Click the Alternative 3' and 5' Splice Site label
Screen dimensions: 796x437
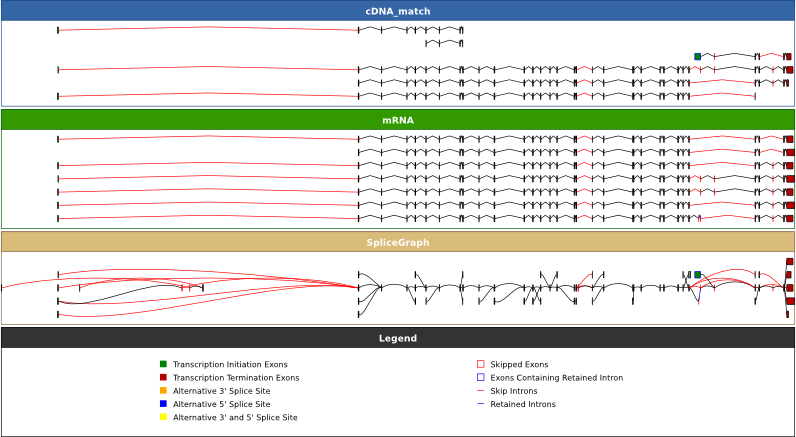[x=235, y=417]
